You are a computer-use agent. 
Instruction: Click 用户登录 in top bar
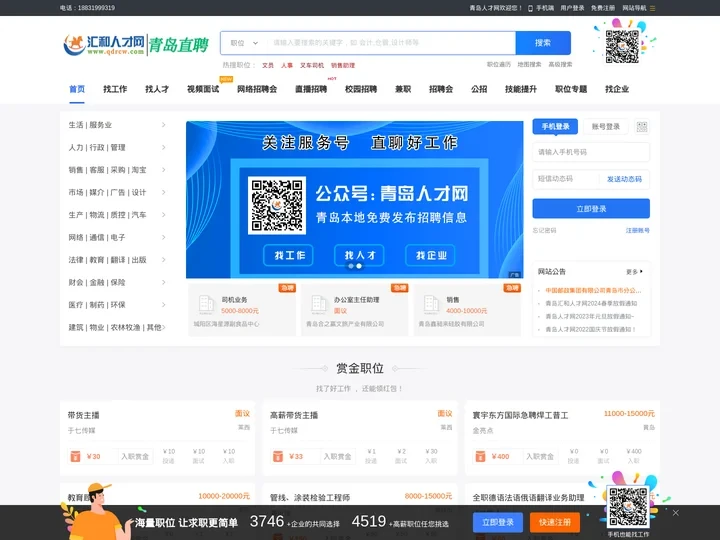[x=572, y=8]
